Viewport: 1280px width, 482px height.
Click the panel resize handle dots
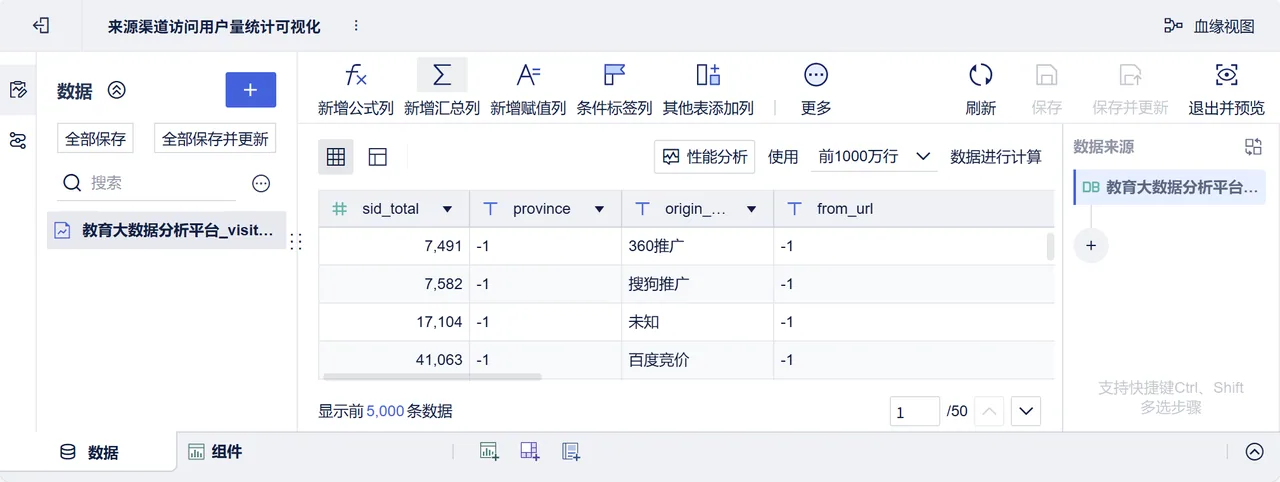tap(295, 241)
